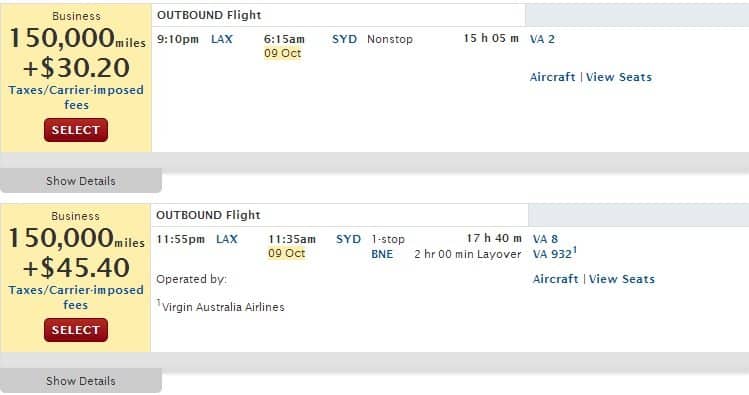
Task: Click the second OUTBOUND Flight header
Action: click(x=208, y=215)
